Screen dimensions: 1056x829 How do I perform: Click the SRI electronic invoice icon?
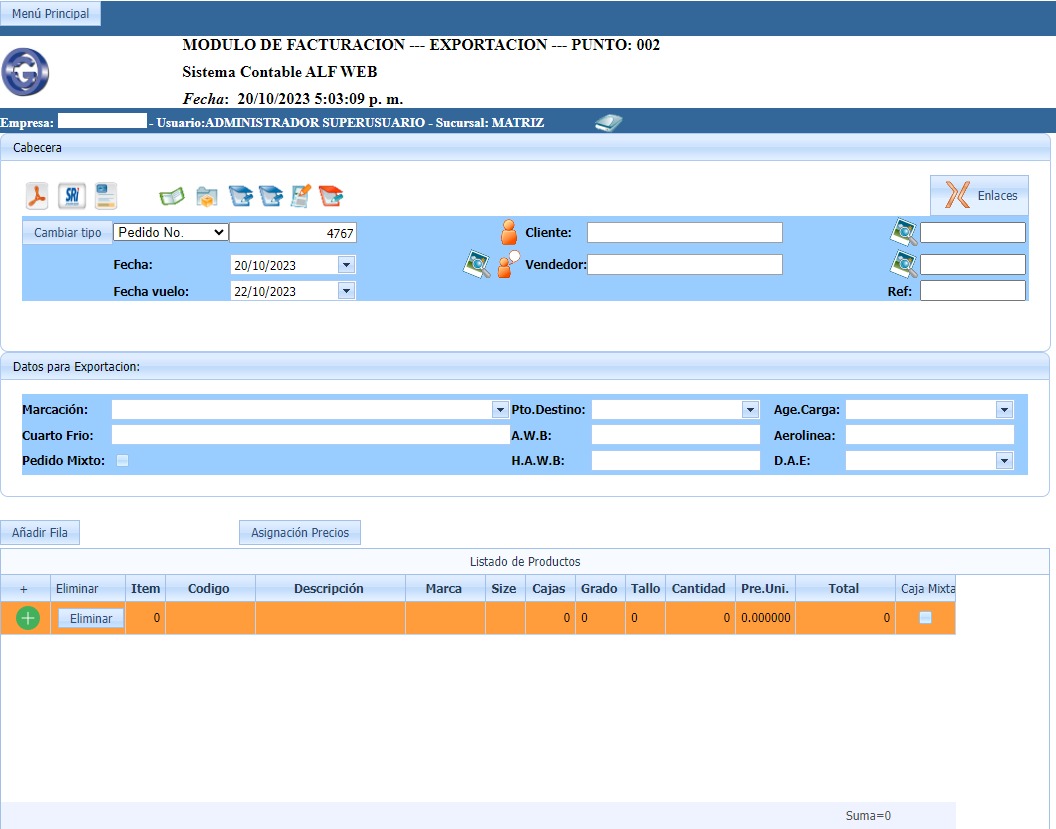click(72, 195)
